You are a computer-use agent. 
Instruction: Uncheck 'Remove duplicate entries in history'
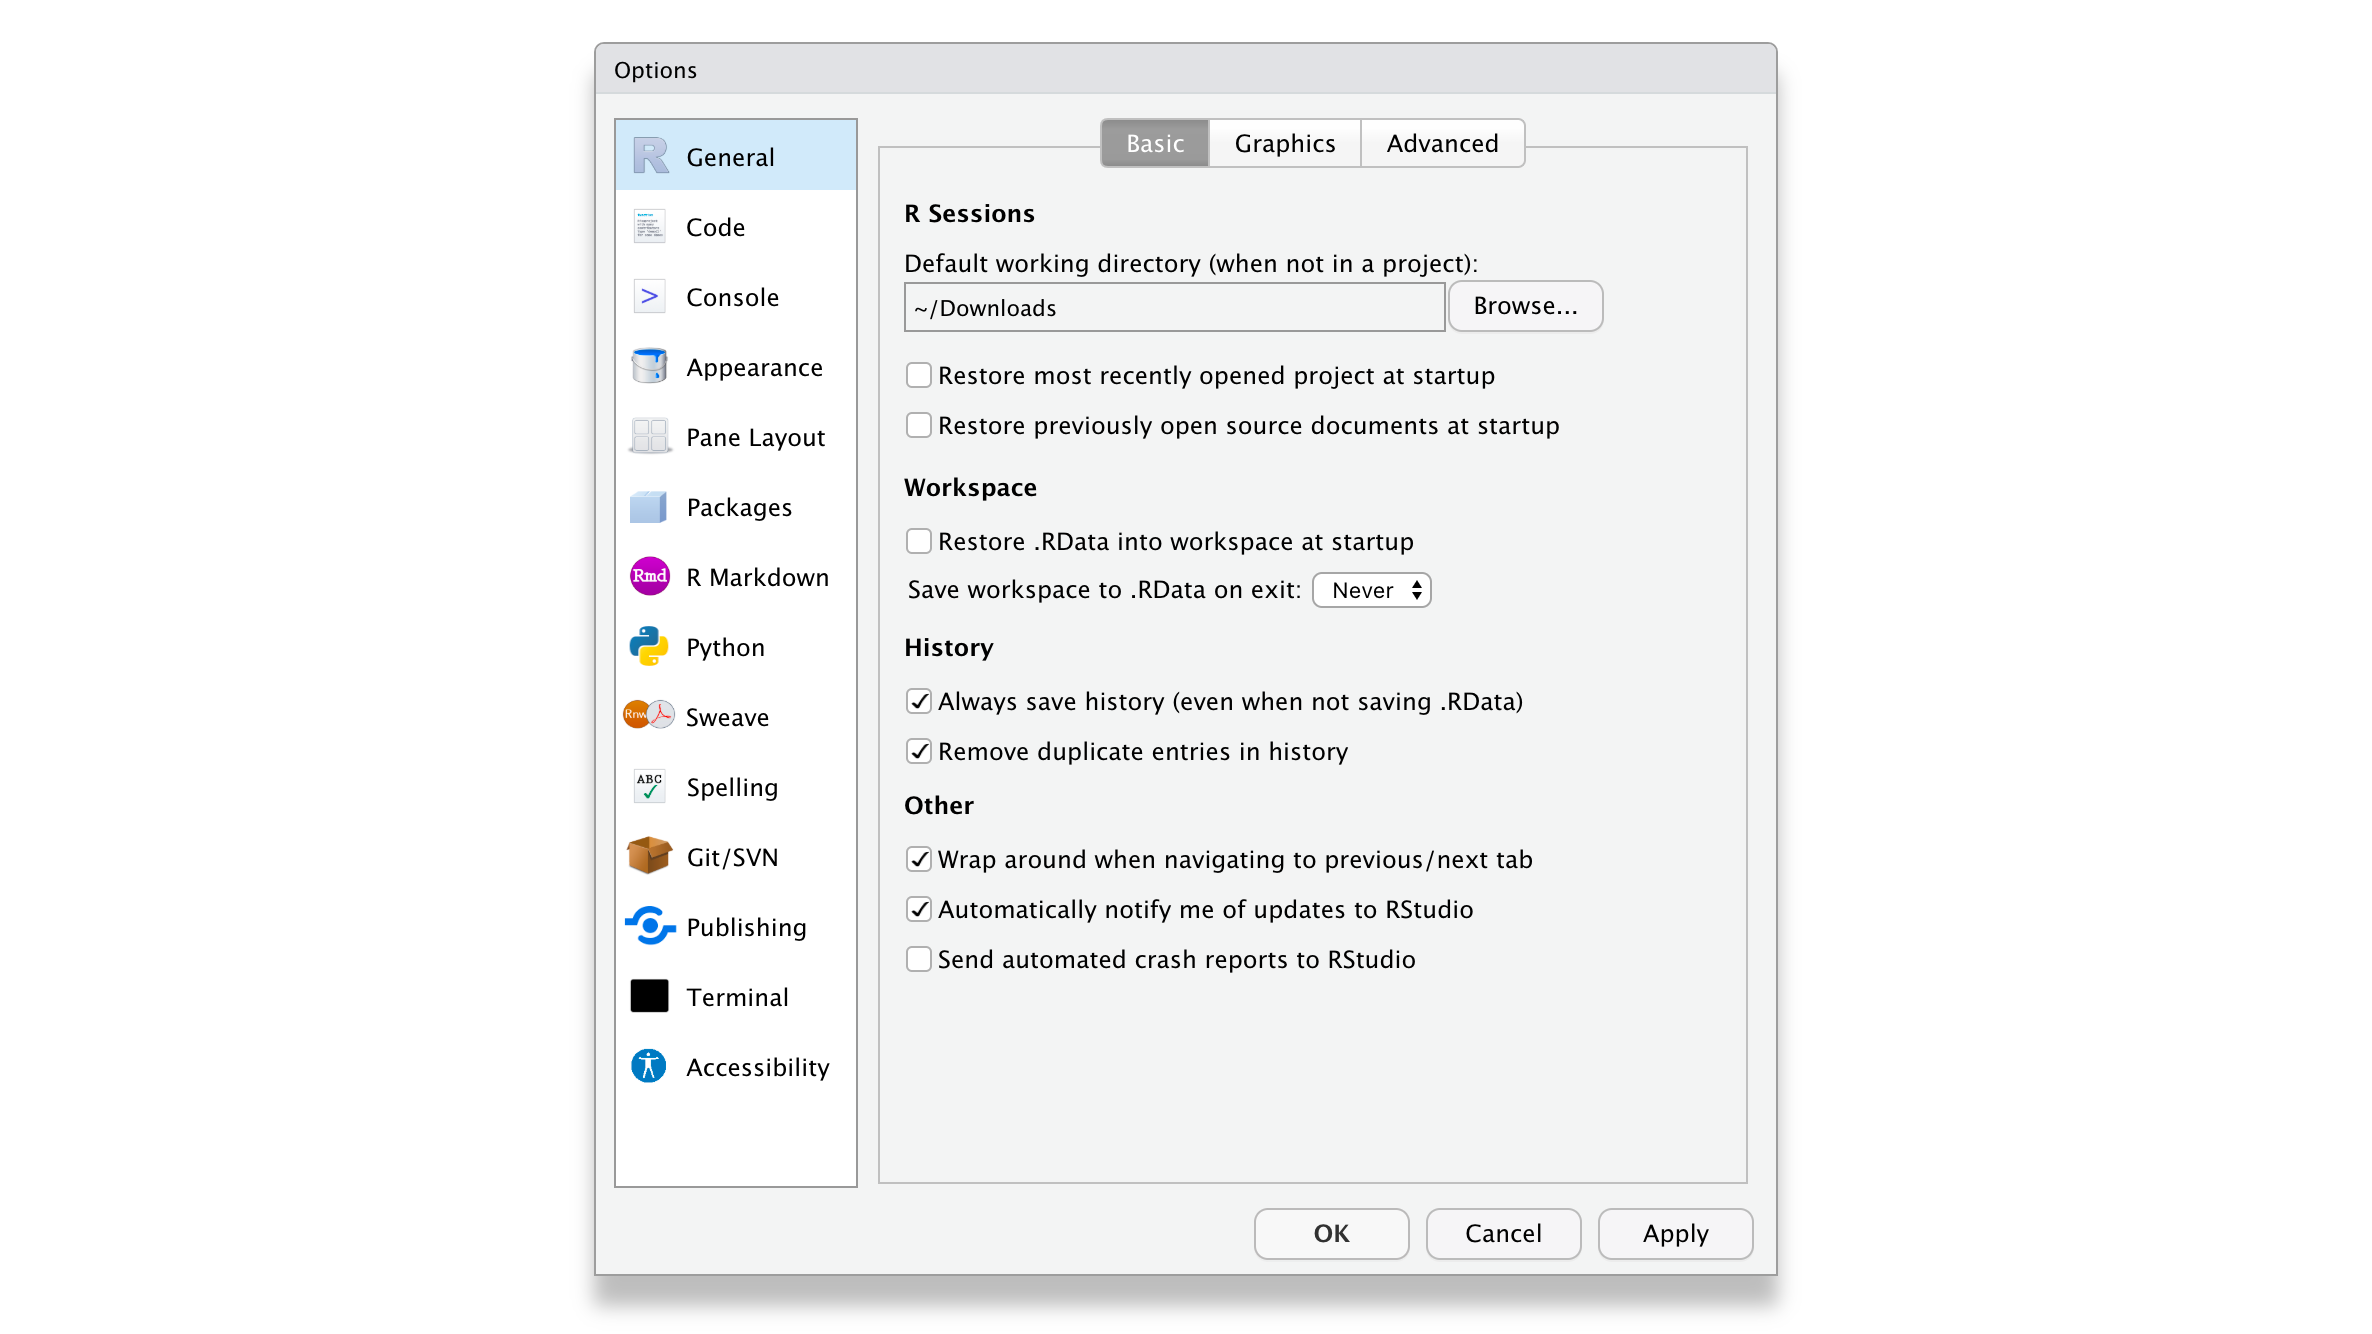point(918,750)
